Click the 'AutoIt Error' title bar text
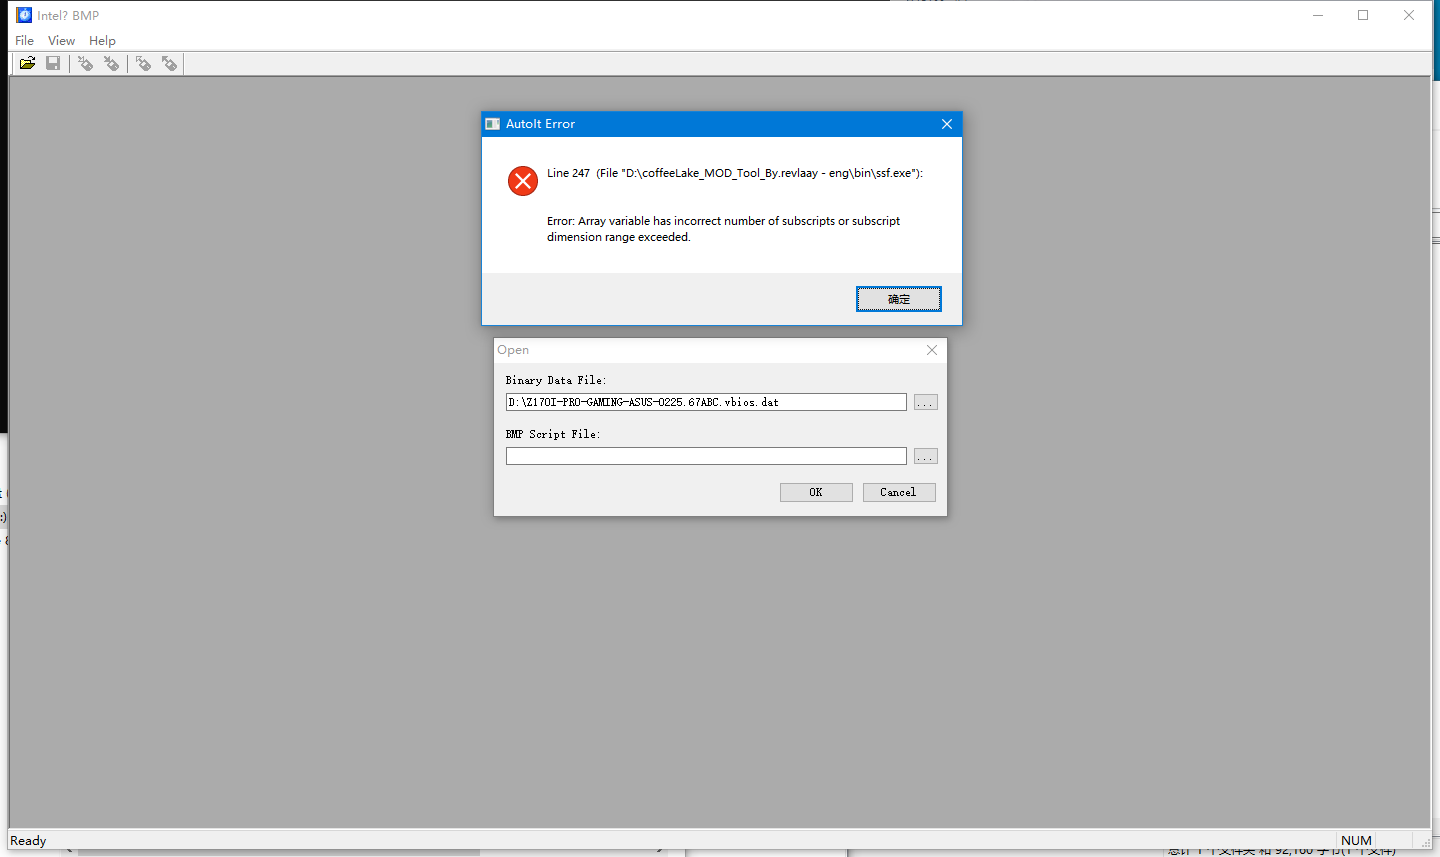The height and width of the screenshot is (857, 1440). (540, 124)
